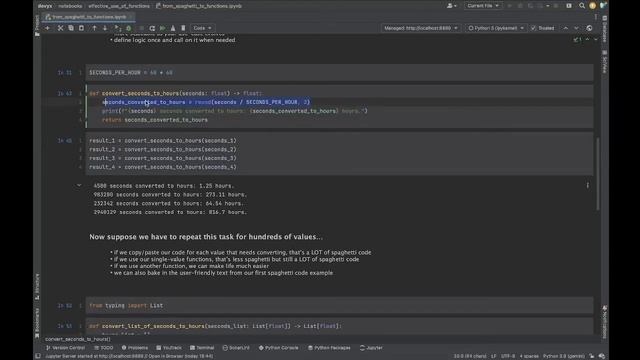This screenshot has width=640, height=360.
Task: Open the SciView tool window on right
Action: tap(604, 62)
